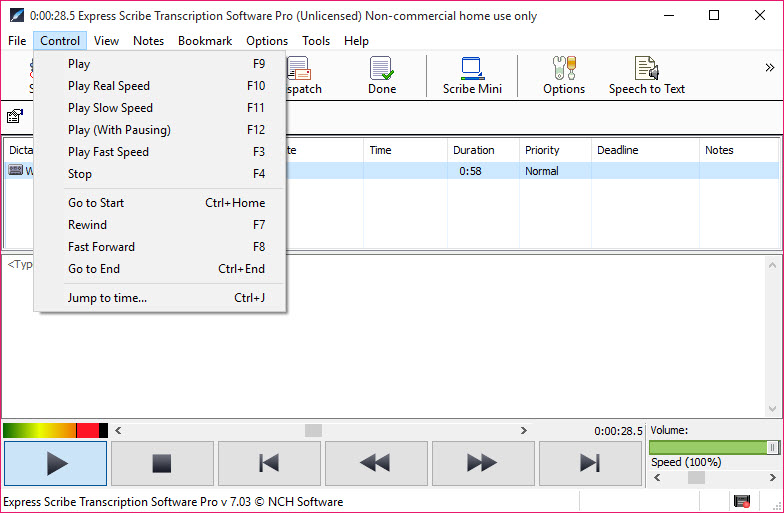Click the rewind double-arrow button
Screen dimensions: 784x513
376,463
